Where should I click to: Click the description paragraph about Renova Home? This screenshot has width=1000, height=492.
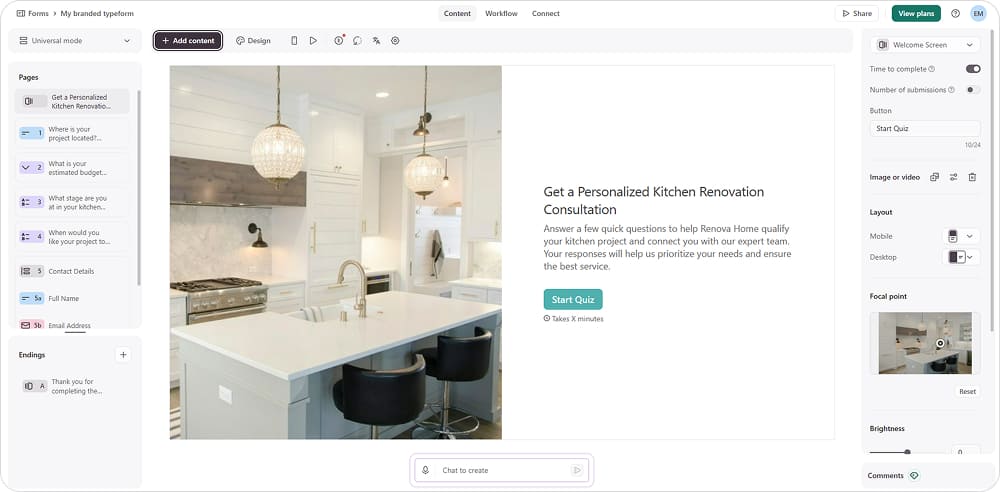click(x=667, y=248)
